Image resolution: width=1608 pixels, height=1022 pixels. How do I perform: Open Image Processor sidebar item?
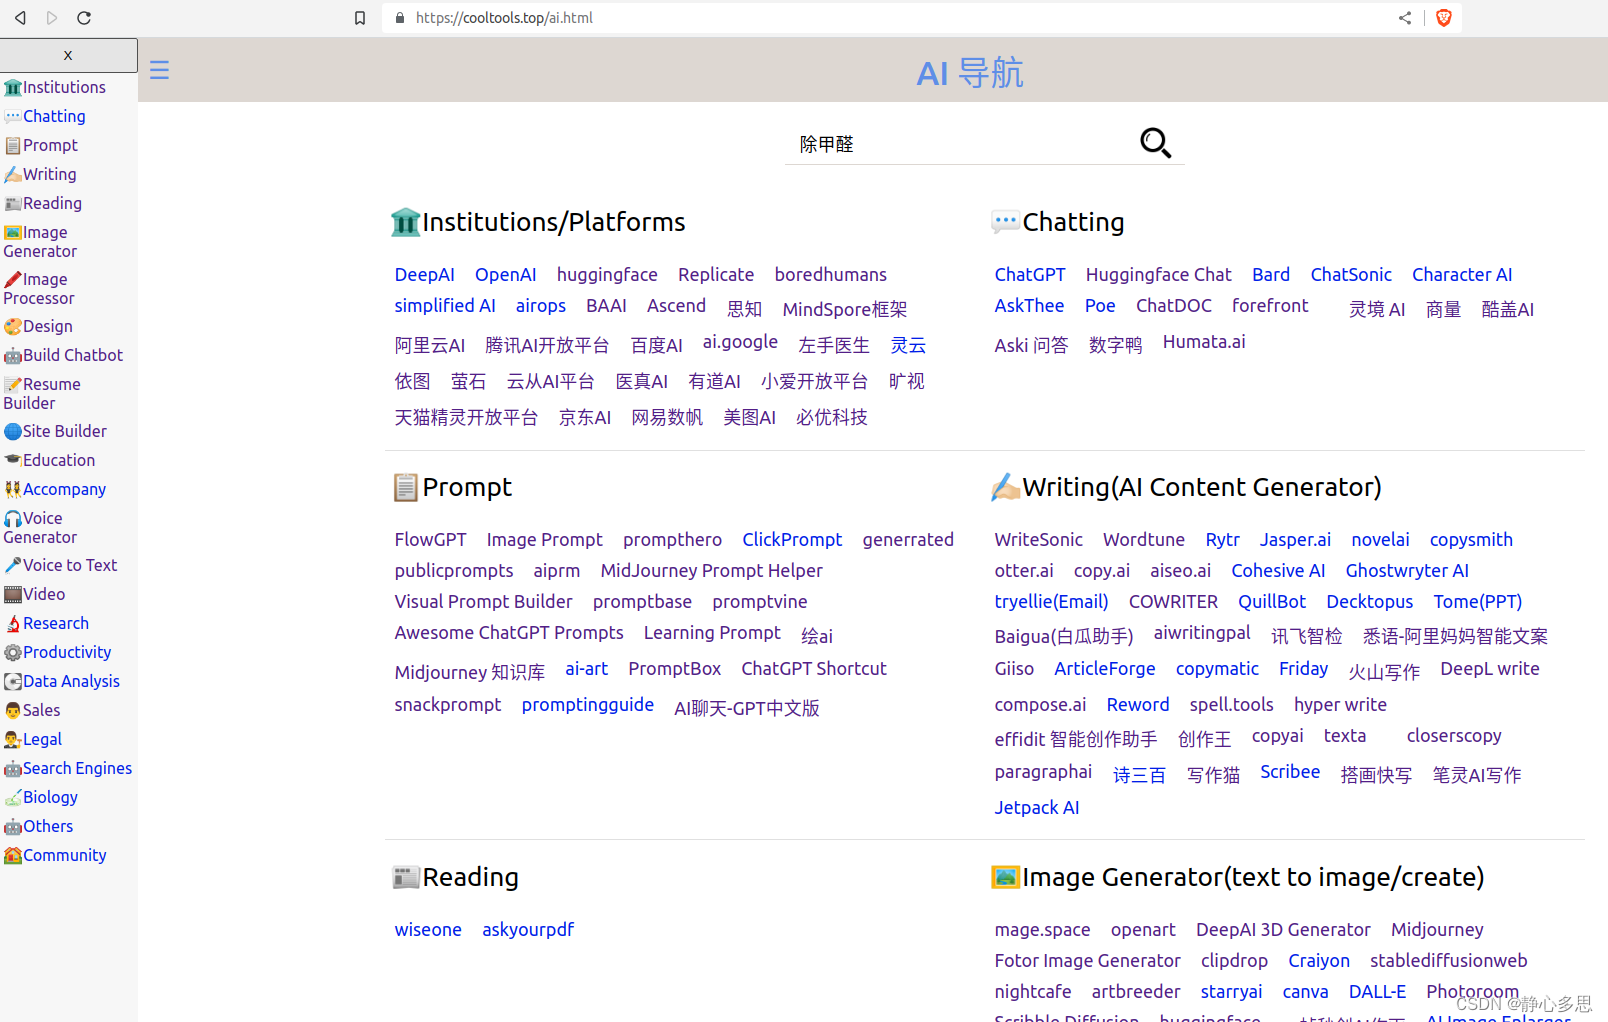39,288
